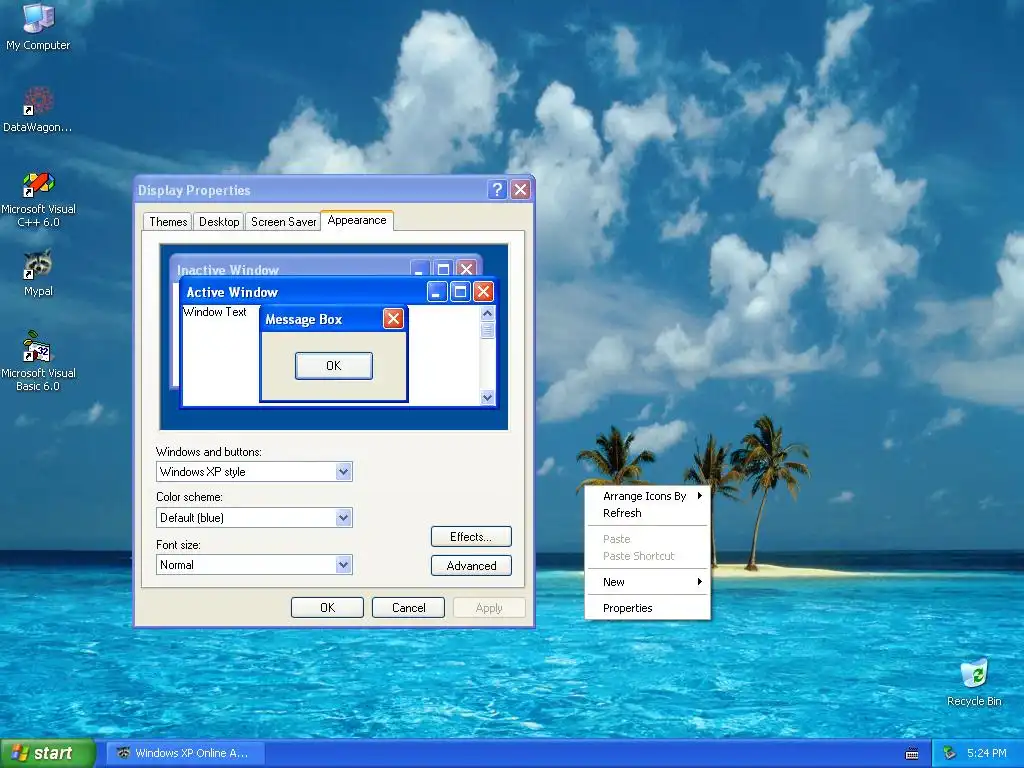This screenshot has height=768, width=1024.
Task: Click the Active Window preview minimize icon
Action: tap(437, 291)
